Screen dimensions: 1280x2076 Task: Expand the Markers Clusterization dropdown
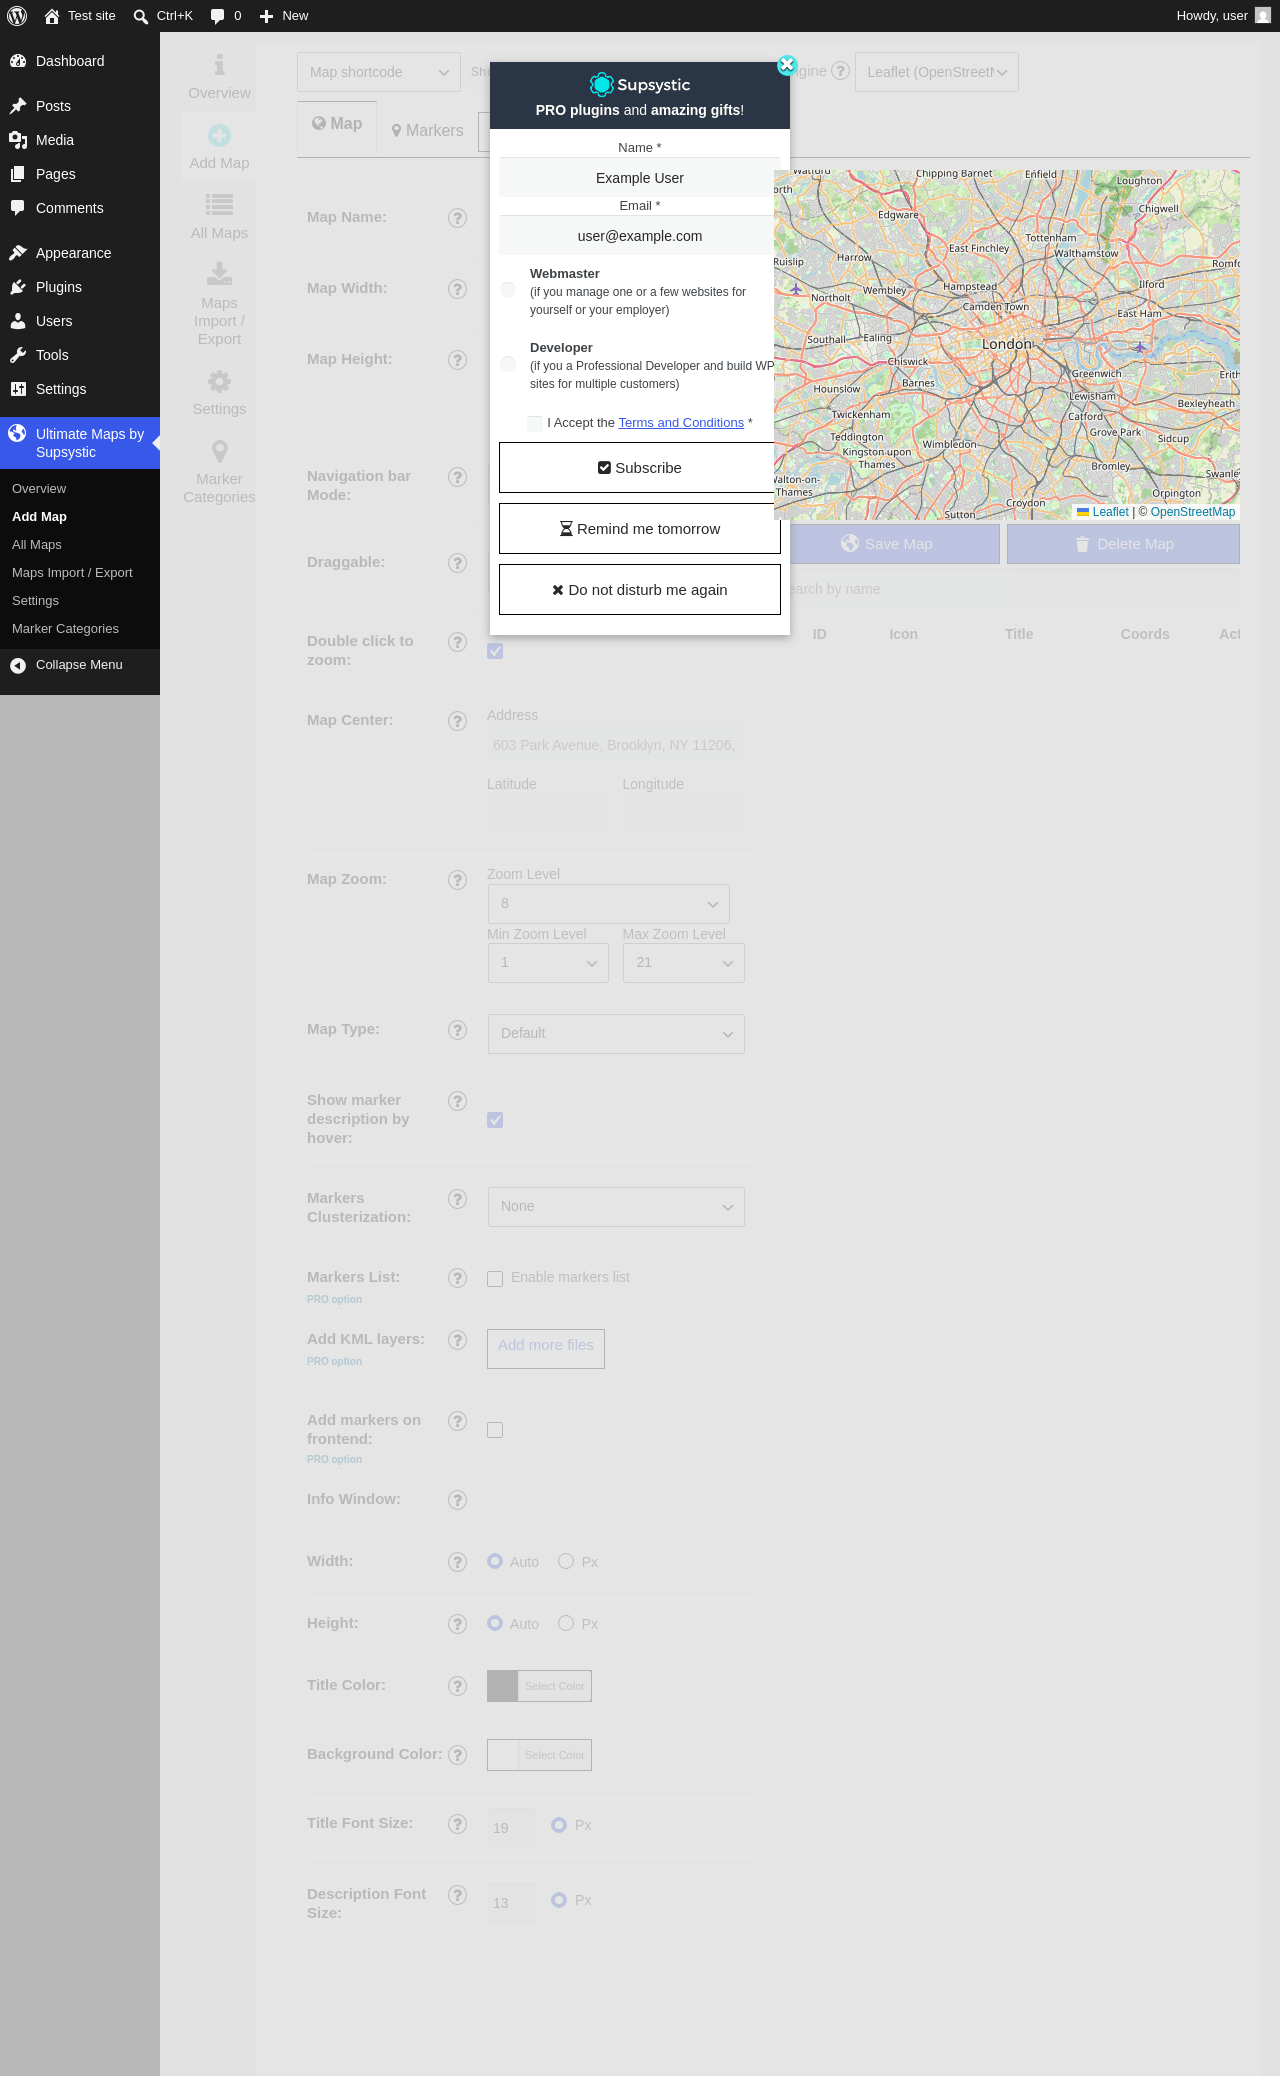[x=616, y=1207]
